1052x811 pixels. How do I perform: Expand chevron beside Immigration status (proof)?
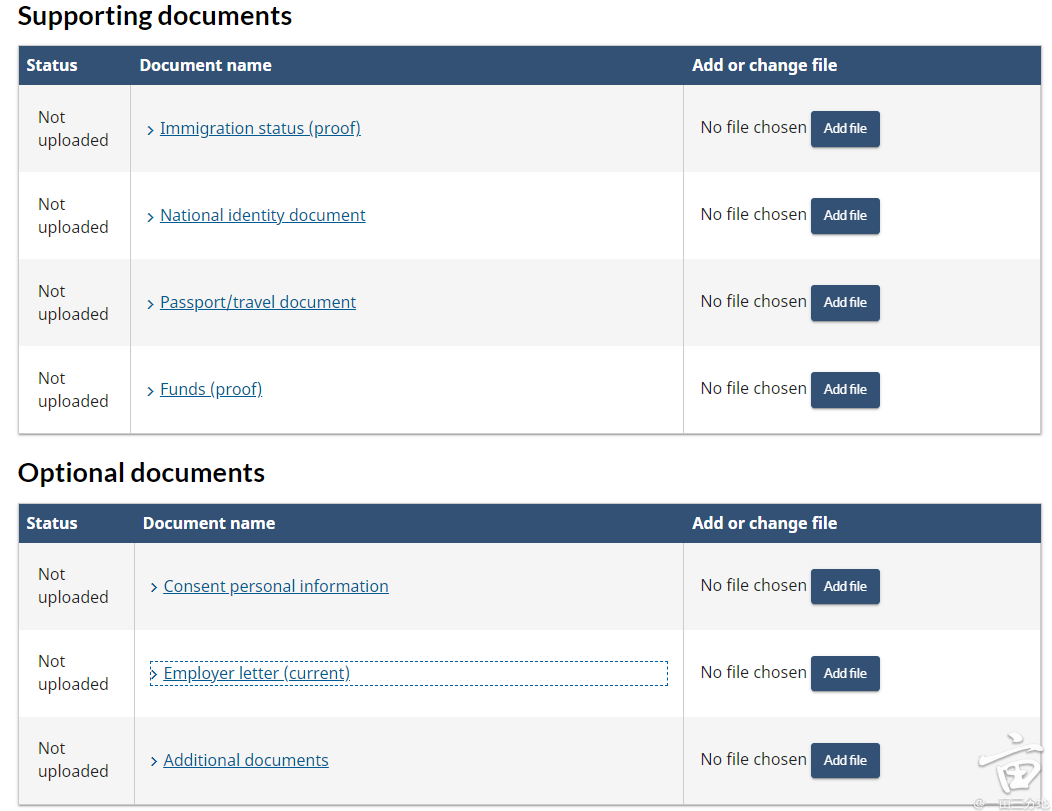150,130
